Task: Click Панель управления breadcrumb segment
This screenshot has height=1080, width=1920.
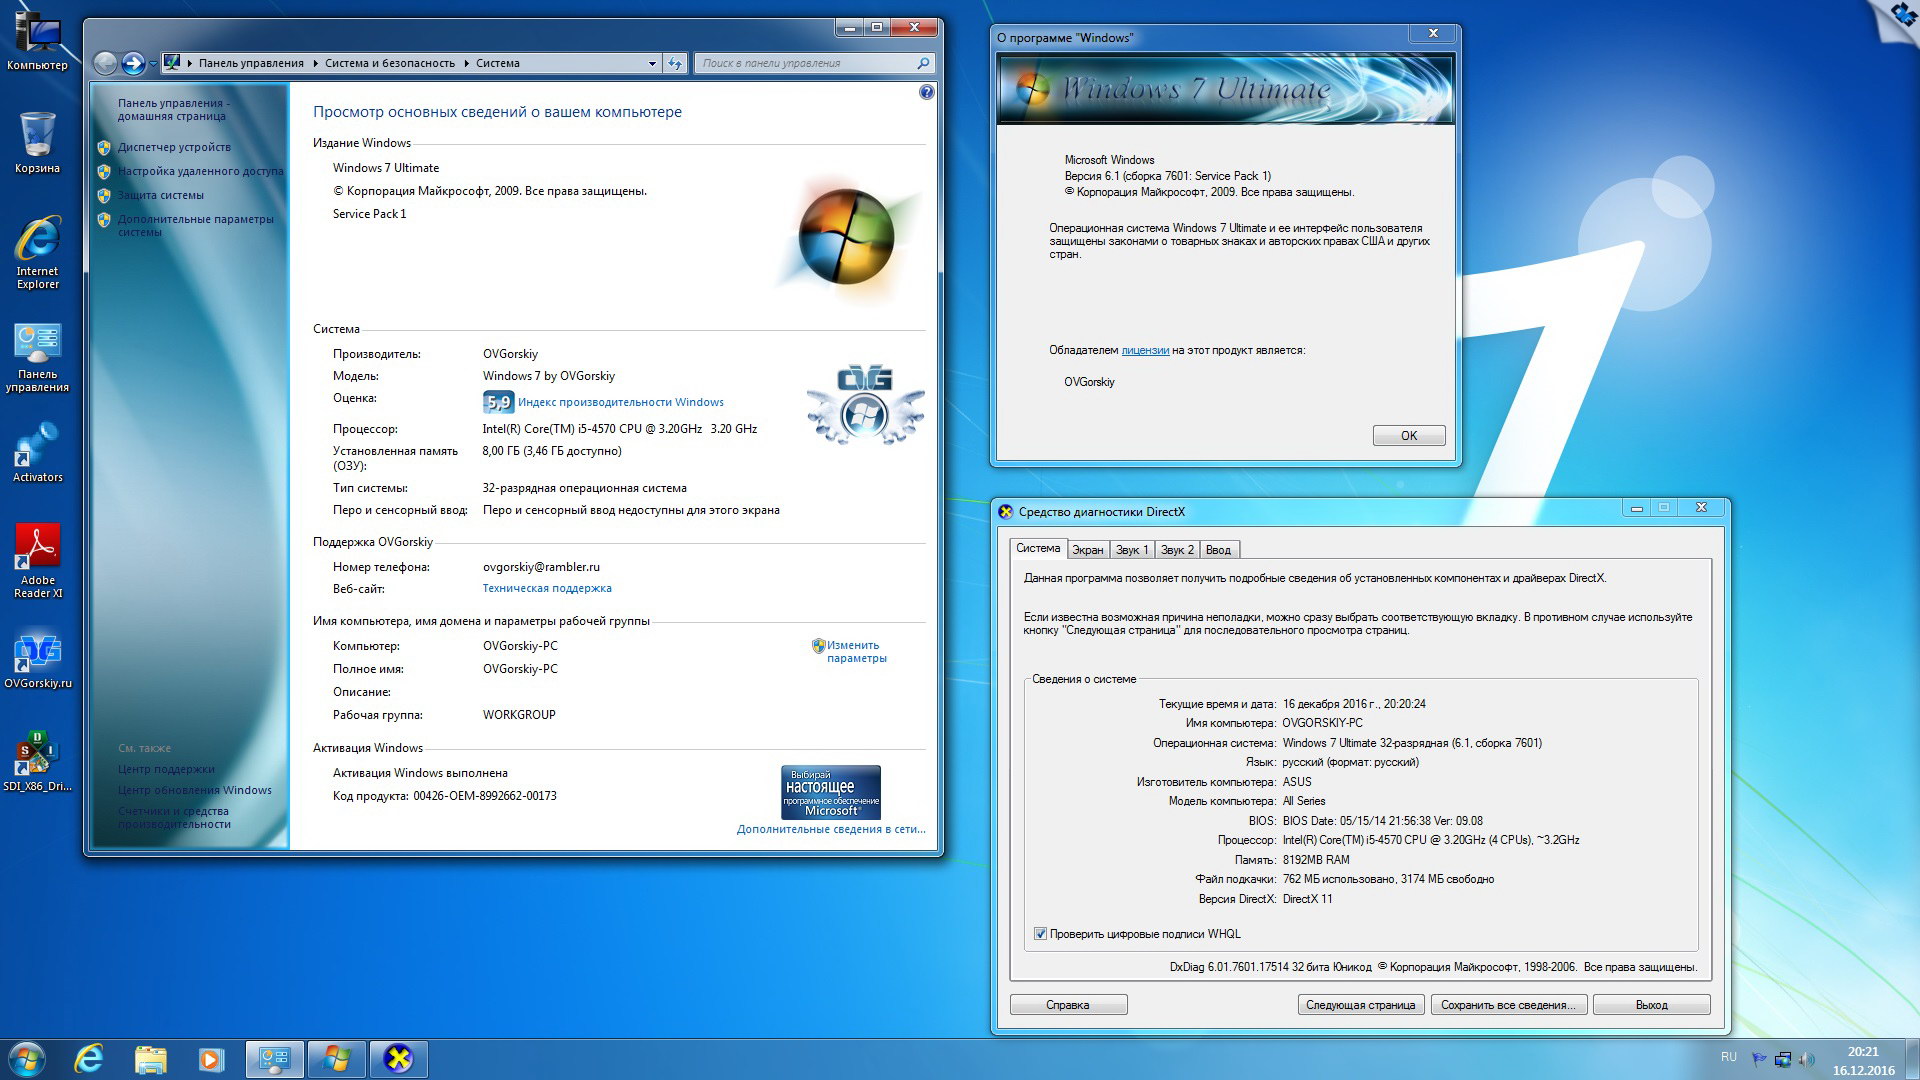Action: pos(251,63)
